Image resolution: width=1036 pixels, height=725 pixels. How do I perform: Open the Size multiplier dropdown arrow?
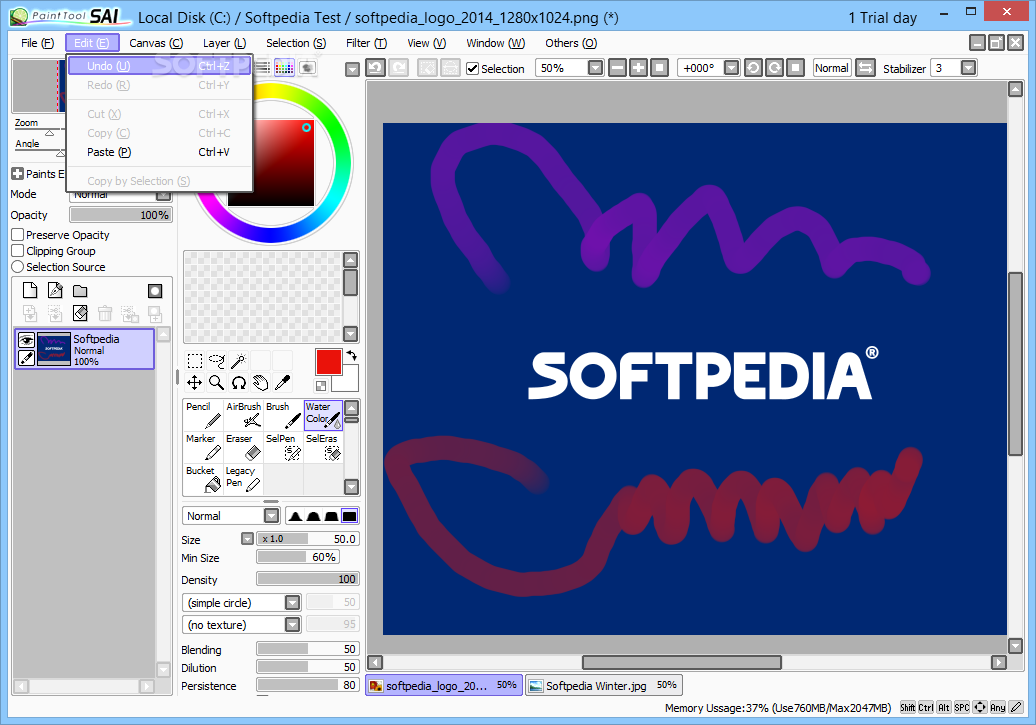(x=247, y=539)
